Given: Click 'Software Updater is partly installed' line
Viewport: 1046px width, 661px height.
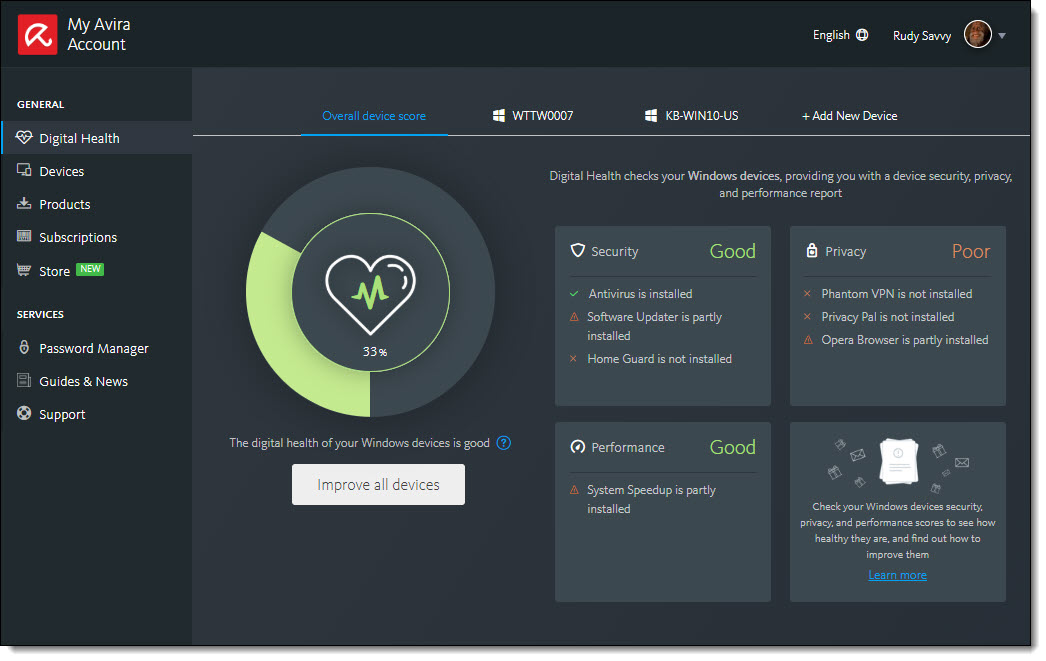Looking at the screenshot, I should coord(654,326).
